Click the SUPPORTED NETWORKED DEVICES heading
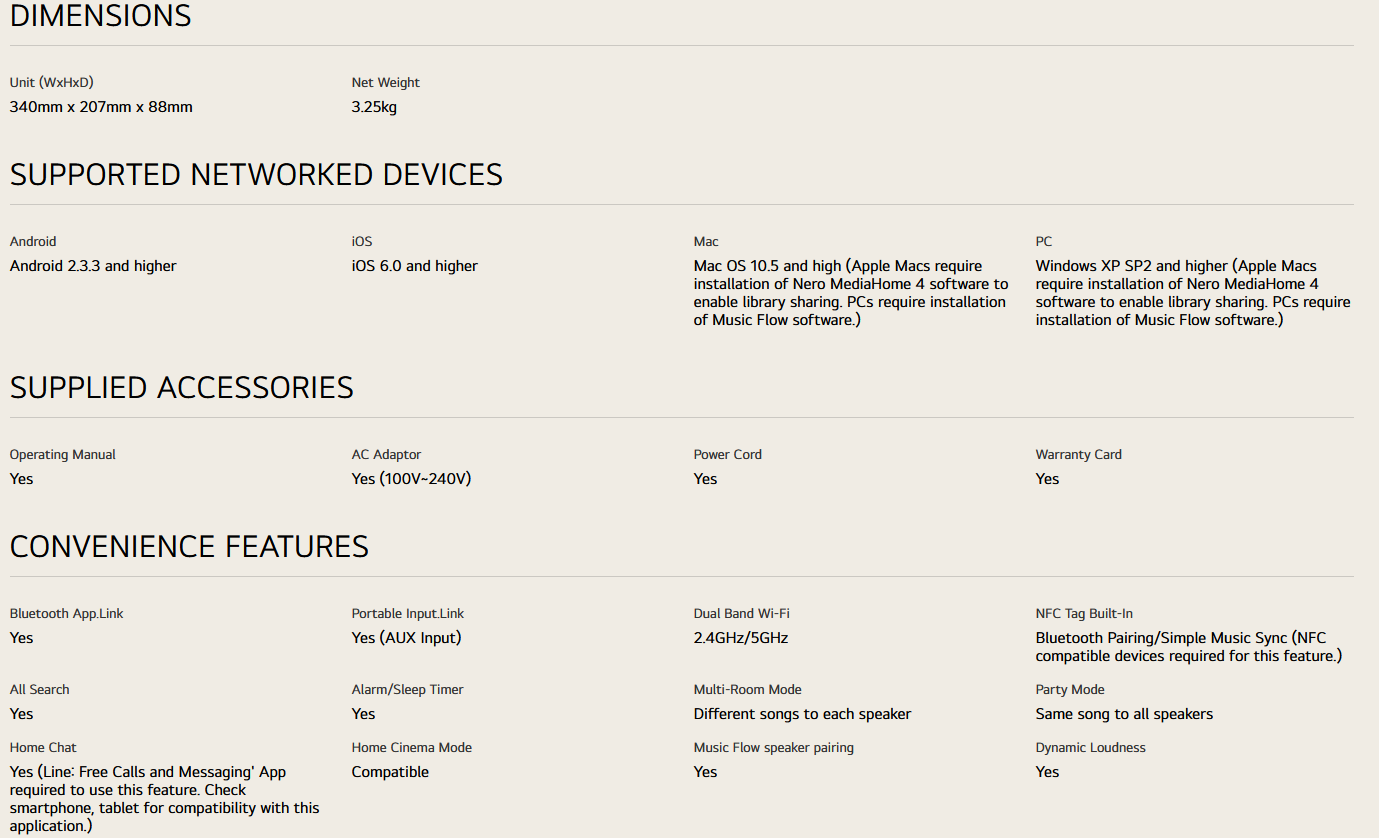This screenshot has width=1379, height=838. pos(256,175)
